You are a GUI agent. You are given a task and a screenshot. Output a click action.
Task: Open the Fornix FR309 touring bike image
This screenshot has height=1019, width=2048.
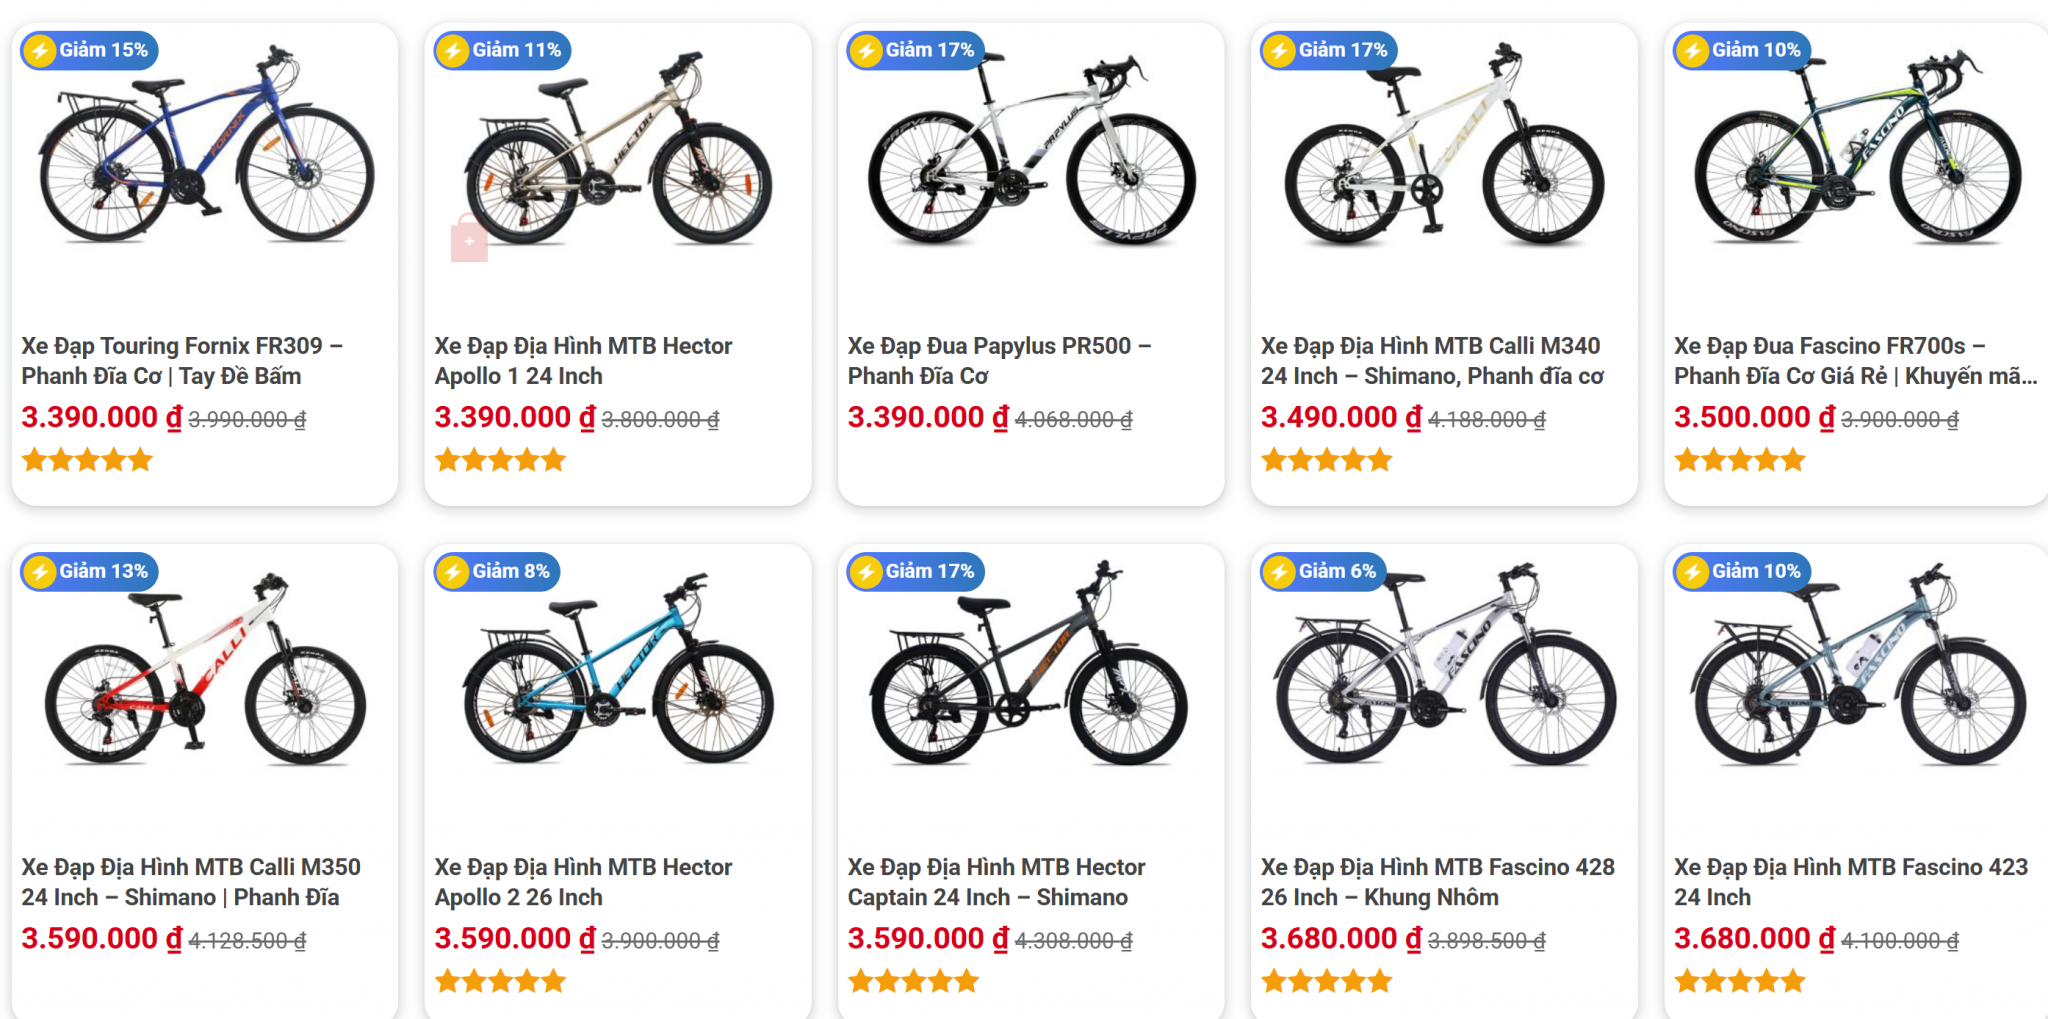pos(205,150)
